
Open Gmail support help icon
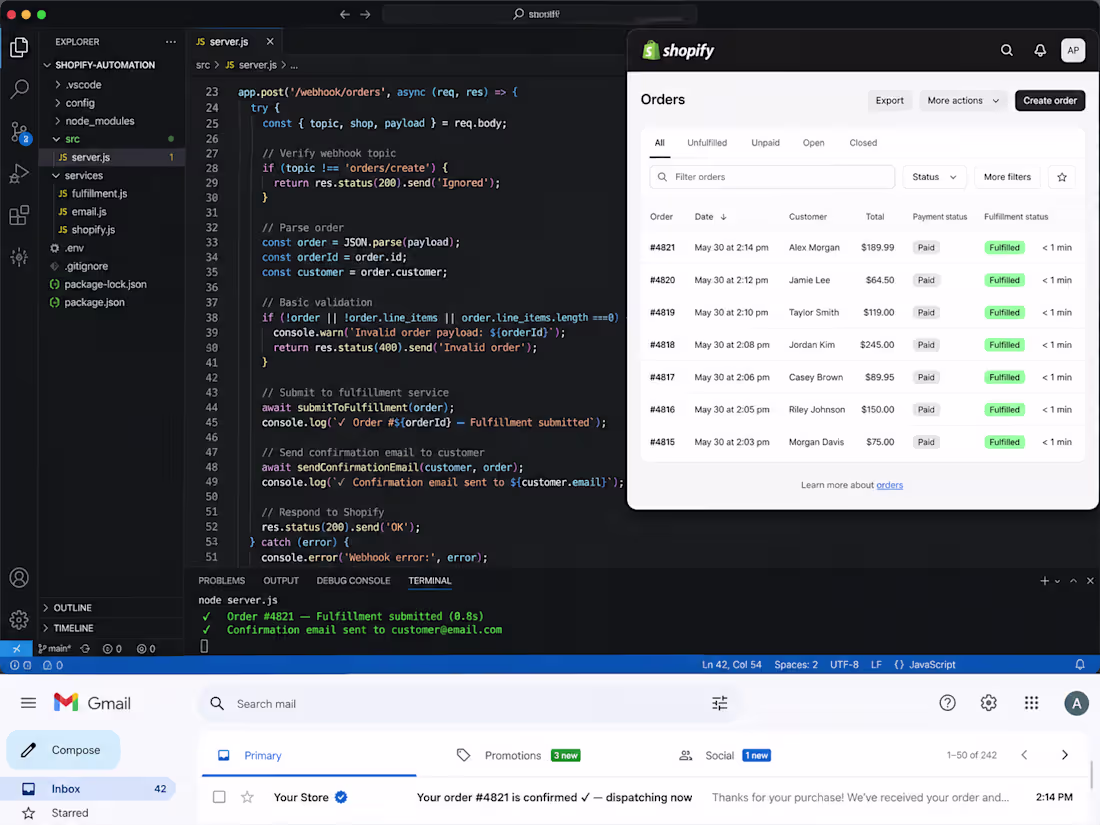(x=947, y=703)
